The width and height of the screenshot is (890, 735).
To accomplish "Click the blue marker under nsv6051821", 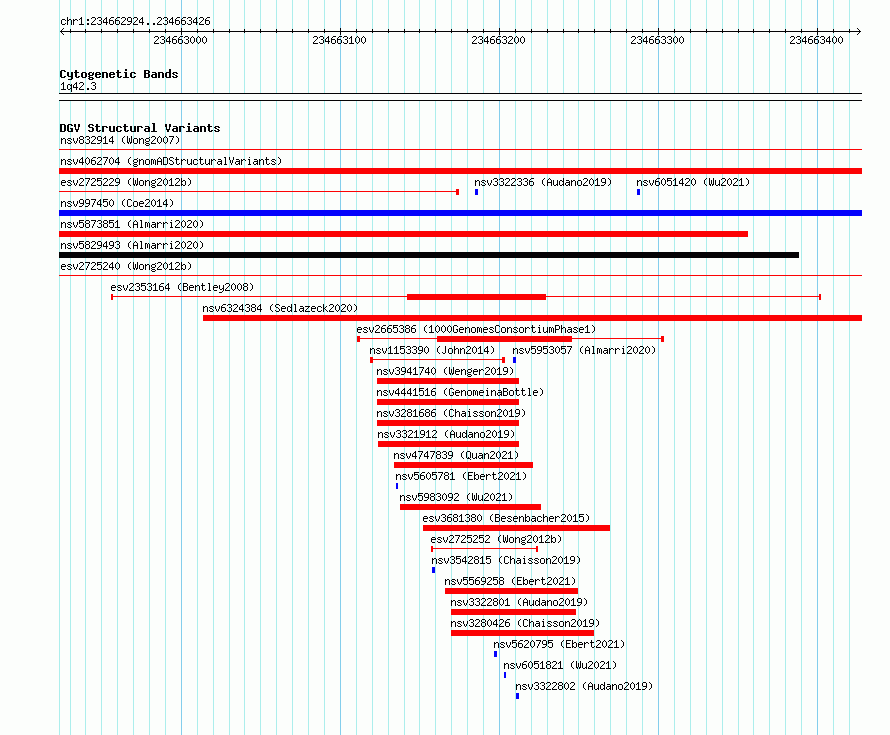I will (x=505, y=675).
